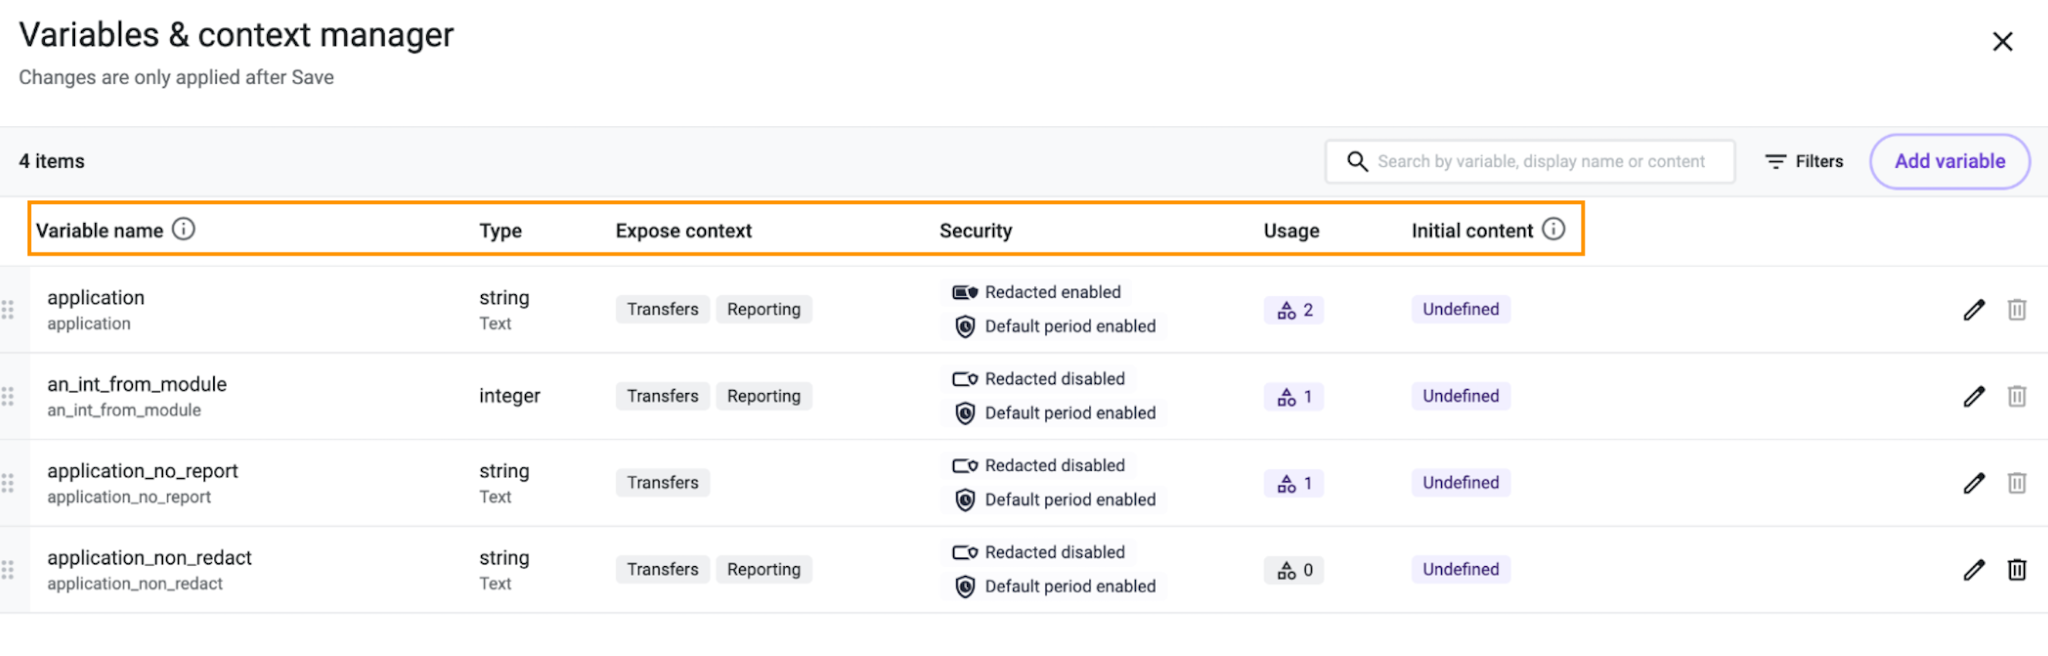Click the Type column header

pyautogui.click(x=500, y=230)
